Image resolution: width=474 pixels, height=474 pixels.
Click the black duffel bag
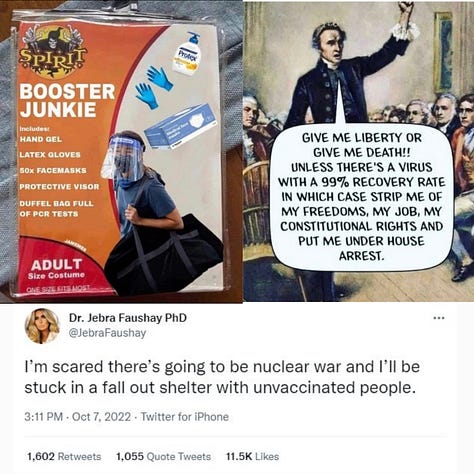pos(164,254)
